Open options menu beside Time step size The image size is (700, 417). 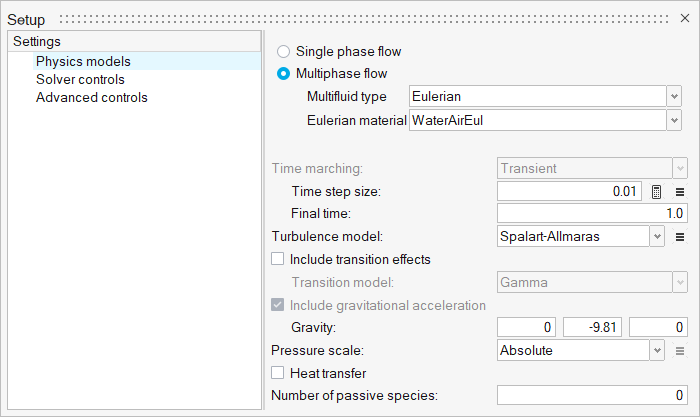(680, 192)
